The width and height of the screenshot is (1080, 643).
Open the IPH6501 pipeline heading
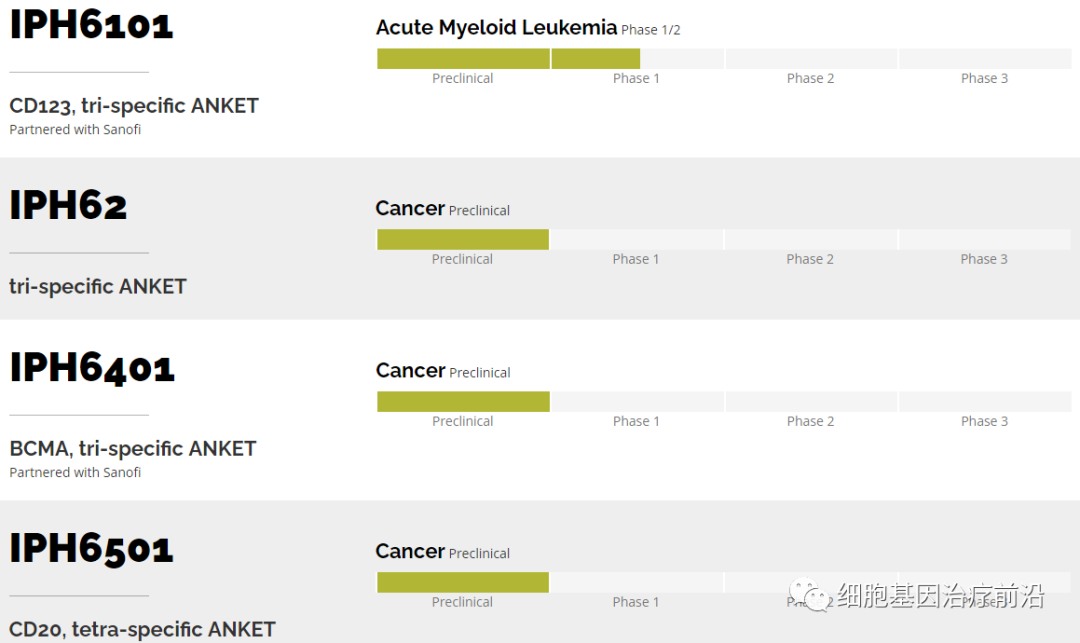(92, 548)
